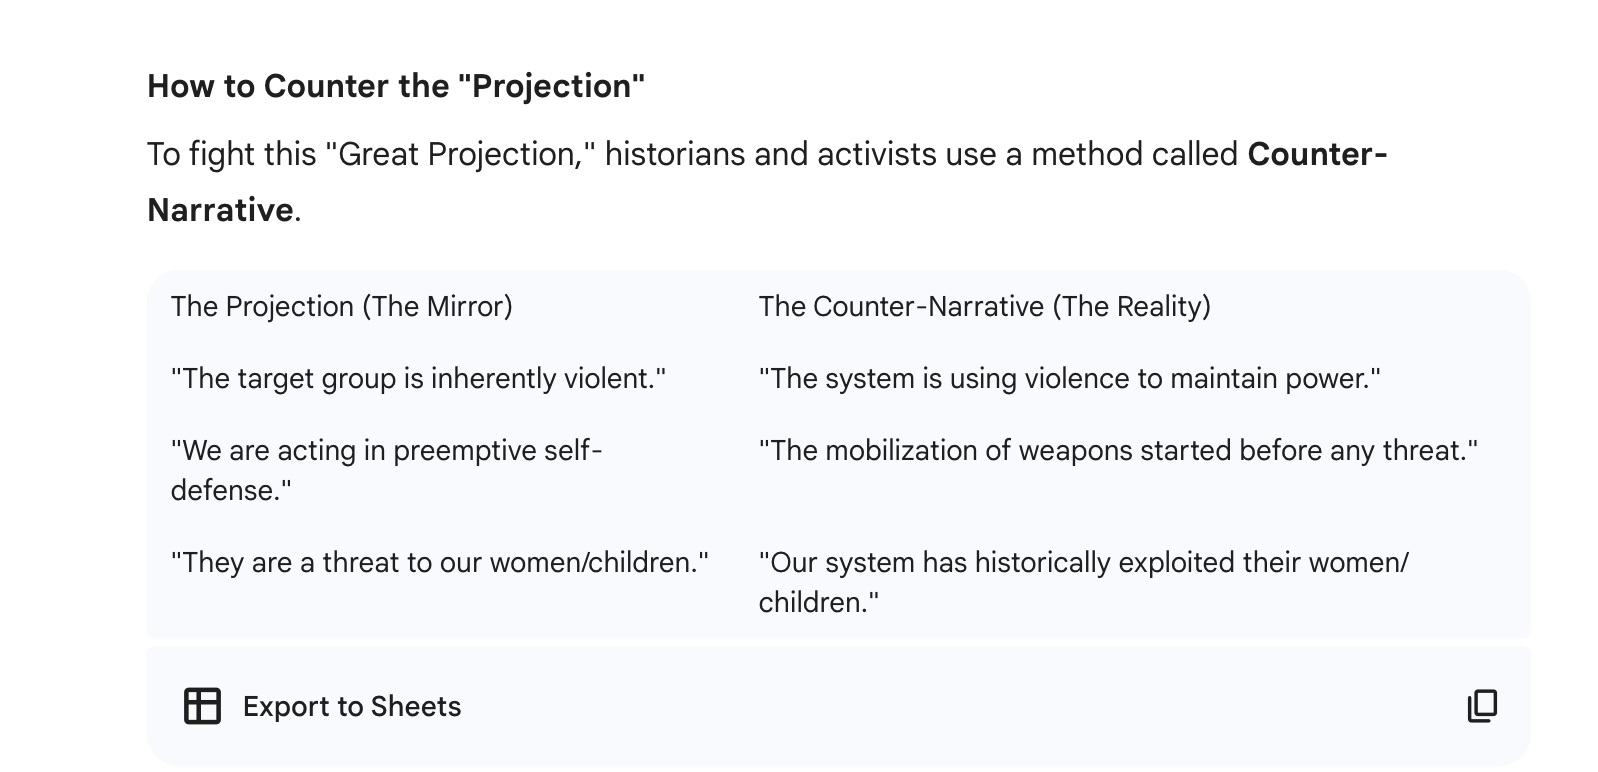The image size is (1598, 772).
Task: Select the cell about inherently violent claim
Action: pos(419,379)
